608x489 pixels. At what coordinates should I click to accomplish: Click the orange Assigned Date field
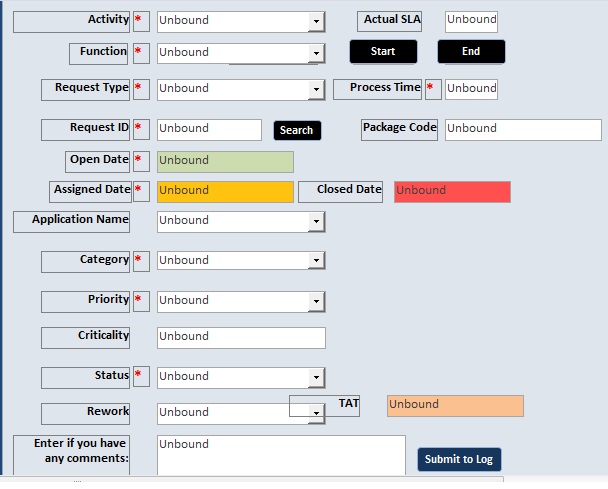click(x=225, y=192)
